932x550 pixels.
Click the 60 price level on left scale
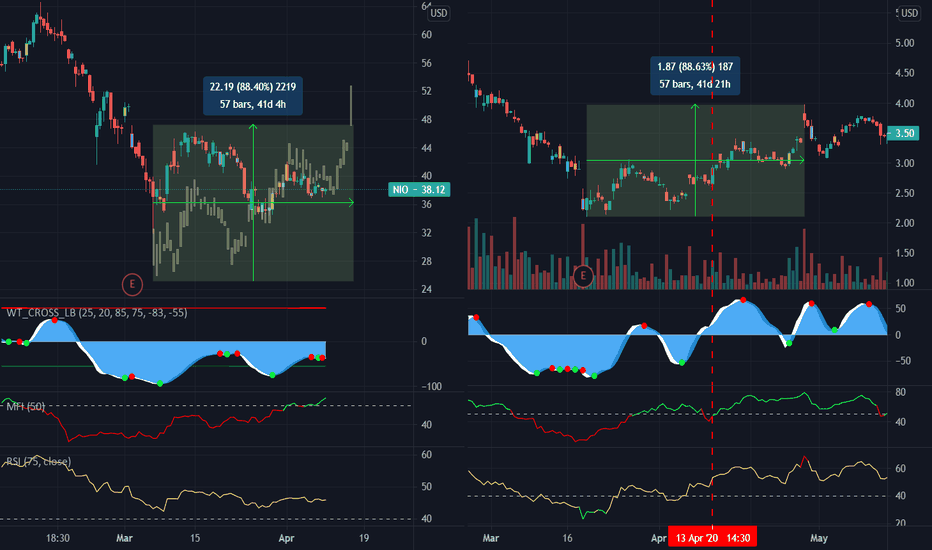click(x=426, y=34)
